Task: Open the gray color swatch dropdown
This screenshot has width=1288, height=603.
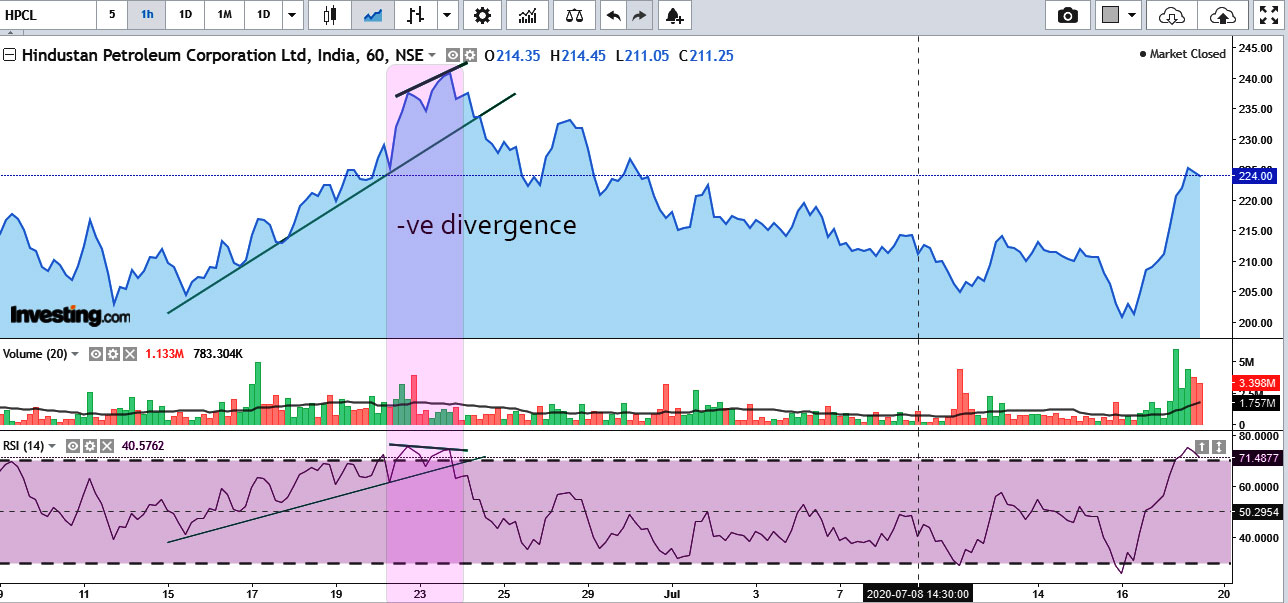Action: pos(1119,15)
